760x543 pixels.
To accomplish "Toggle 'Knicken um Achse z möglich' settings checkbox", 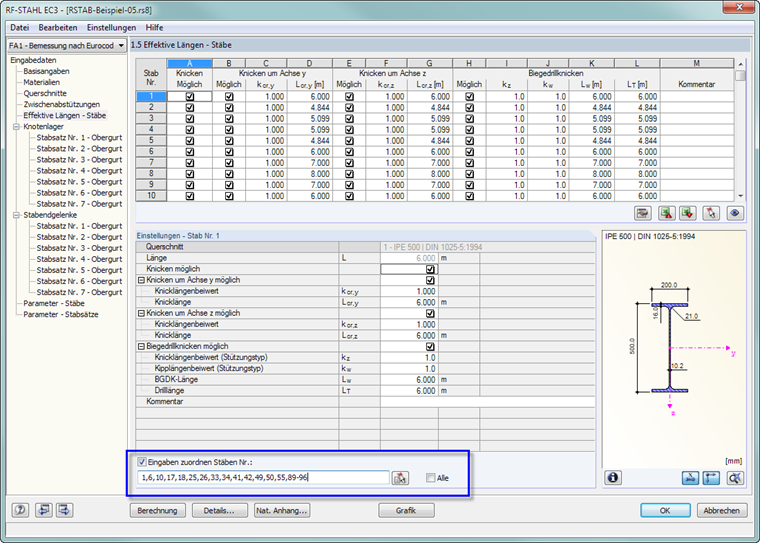I will (430, 313).
